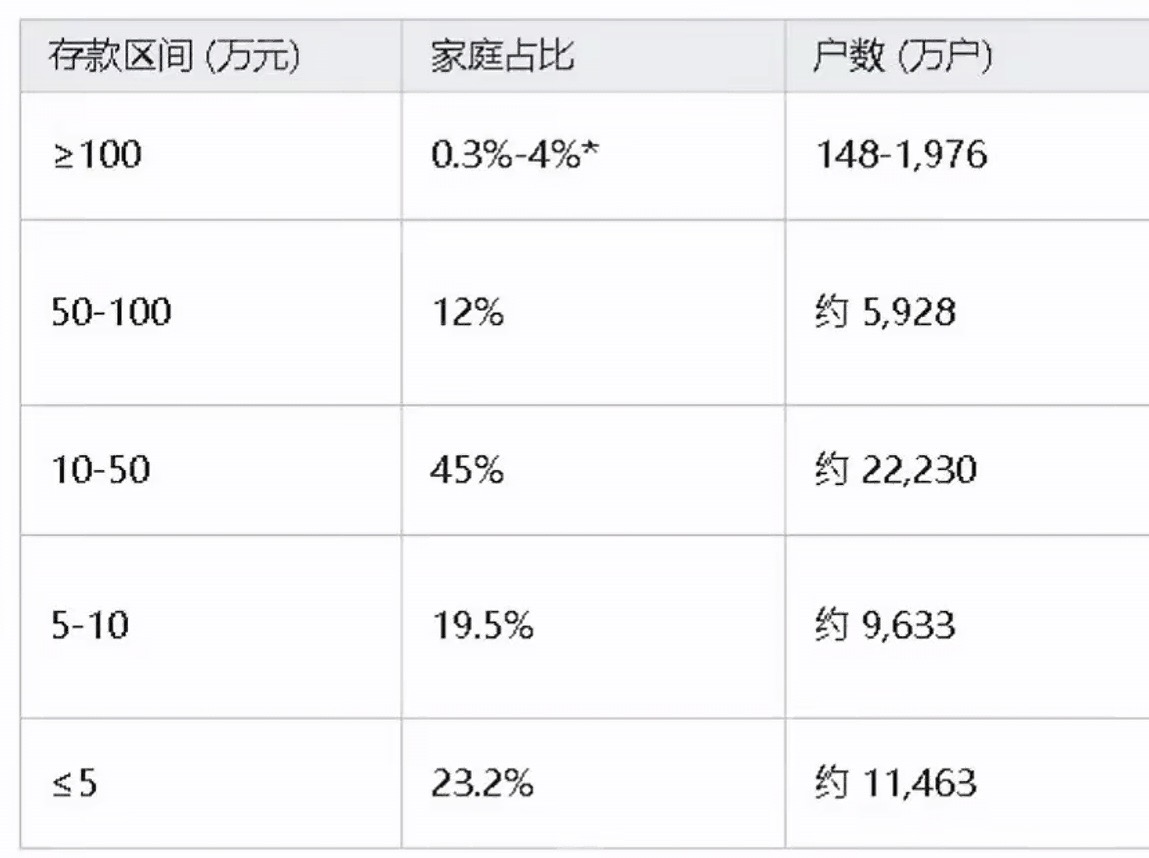Select the 约 22,230 households cell
The image size is (1149, 858).
click(895, 469)
